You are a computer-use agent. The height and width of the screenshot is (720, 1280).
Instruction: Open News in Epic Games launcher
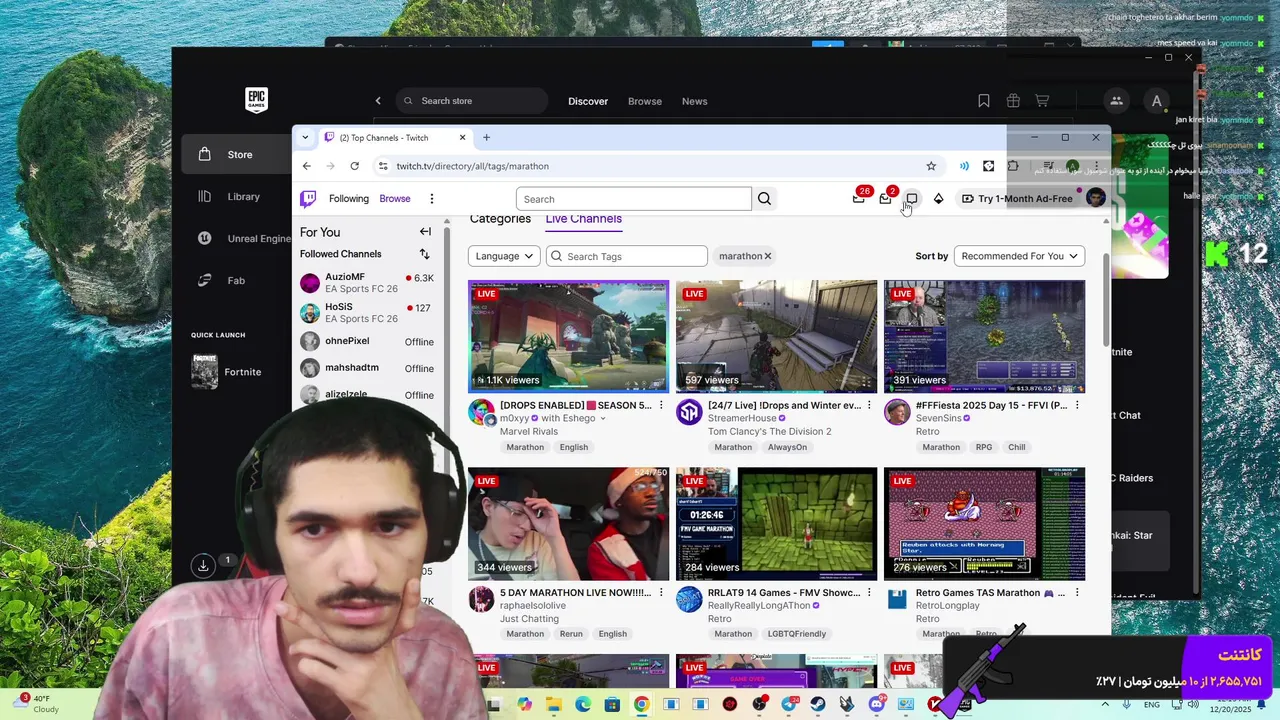point(695,101)
